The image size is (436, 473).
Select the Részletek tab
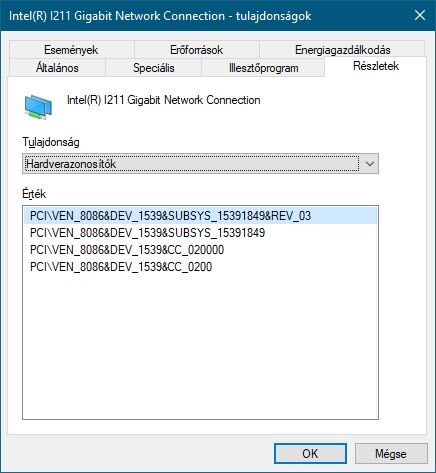pos(376,66)
